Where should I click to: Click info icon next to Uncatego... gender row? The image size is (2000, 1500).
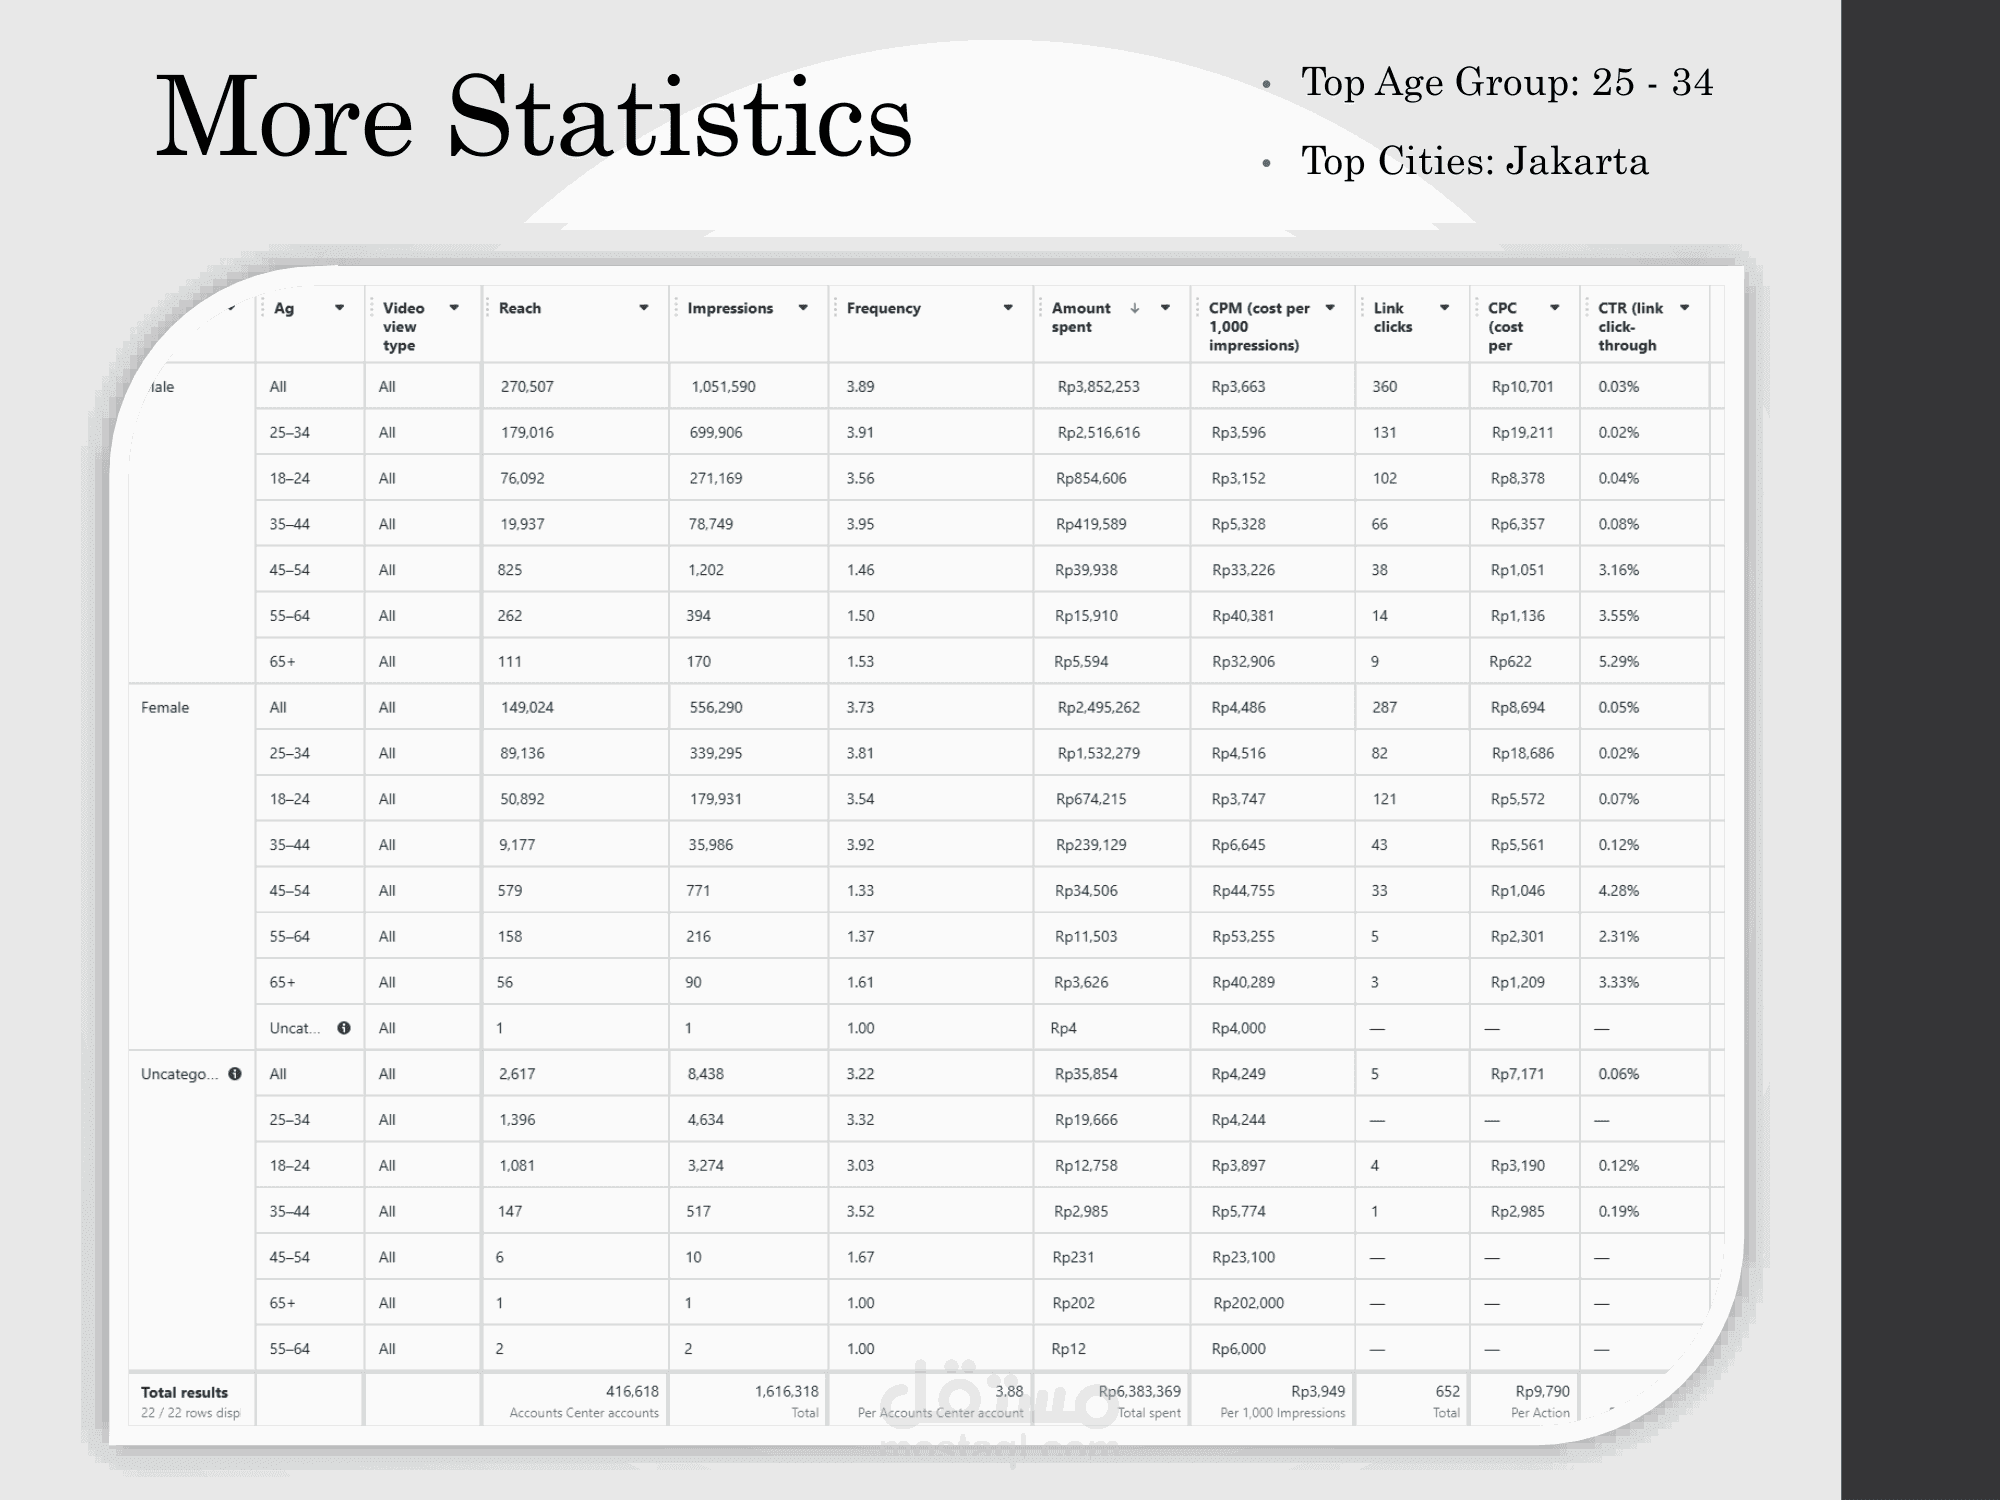(235, 1074)
